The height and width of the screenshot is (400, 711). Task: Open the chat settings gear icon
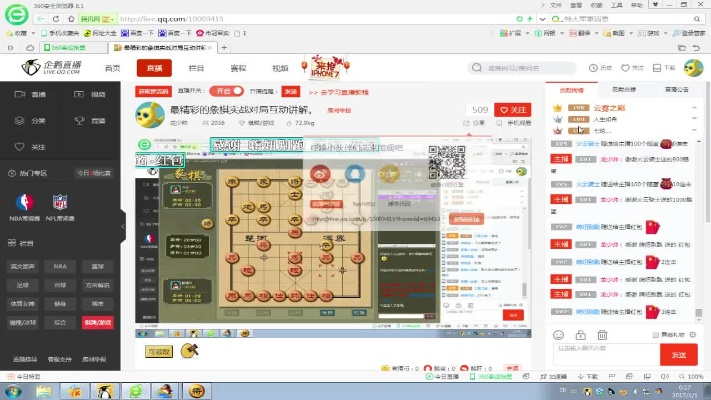click(692, 335)
